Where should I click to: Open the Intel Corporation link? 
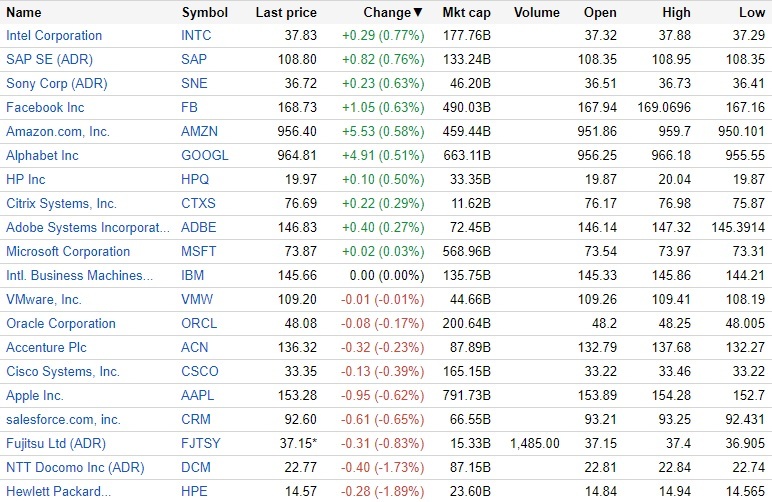click(54, 36)
